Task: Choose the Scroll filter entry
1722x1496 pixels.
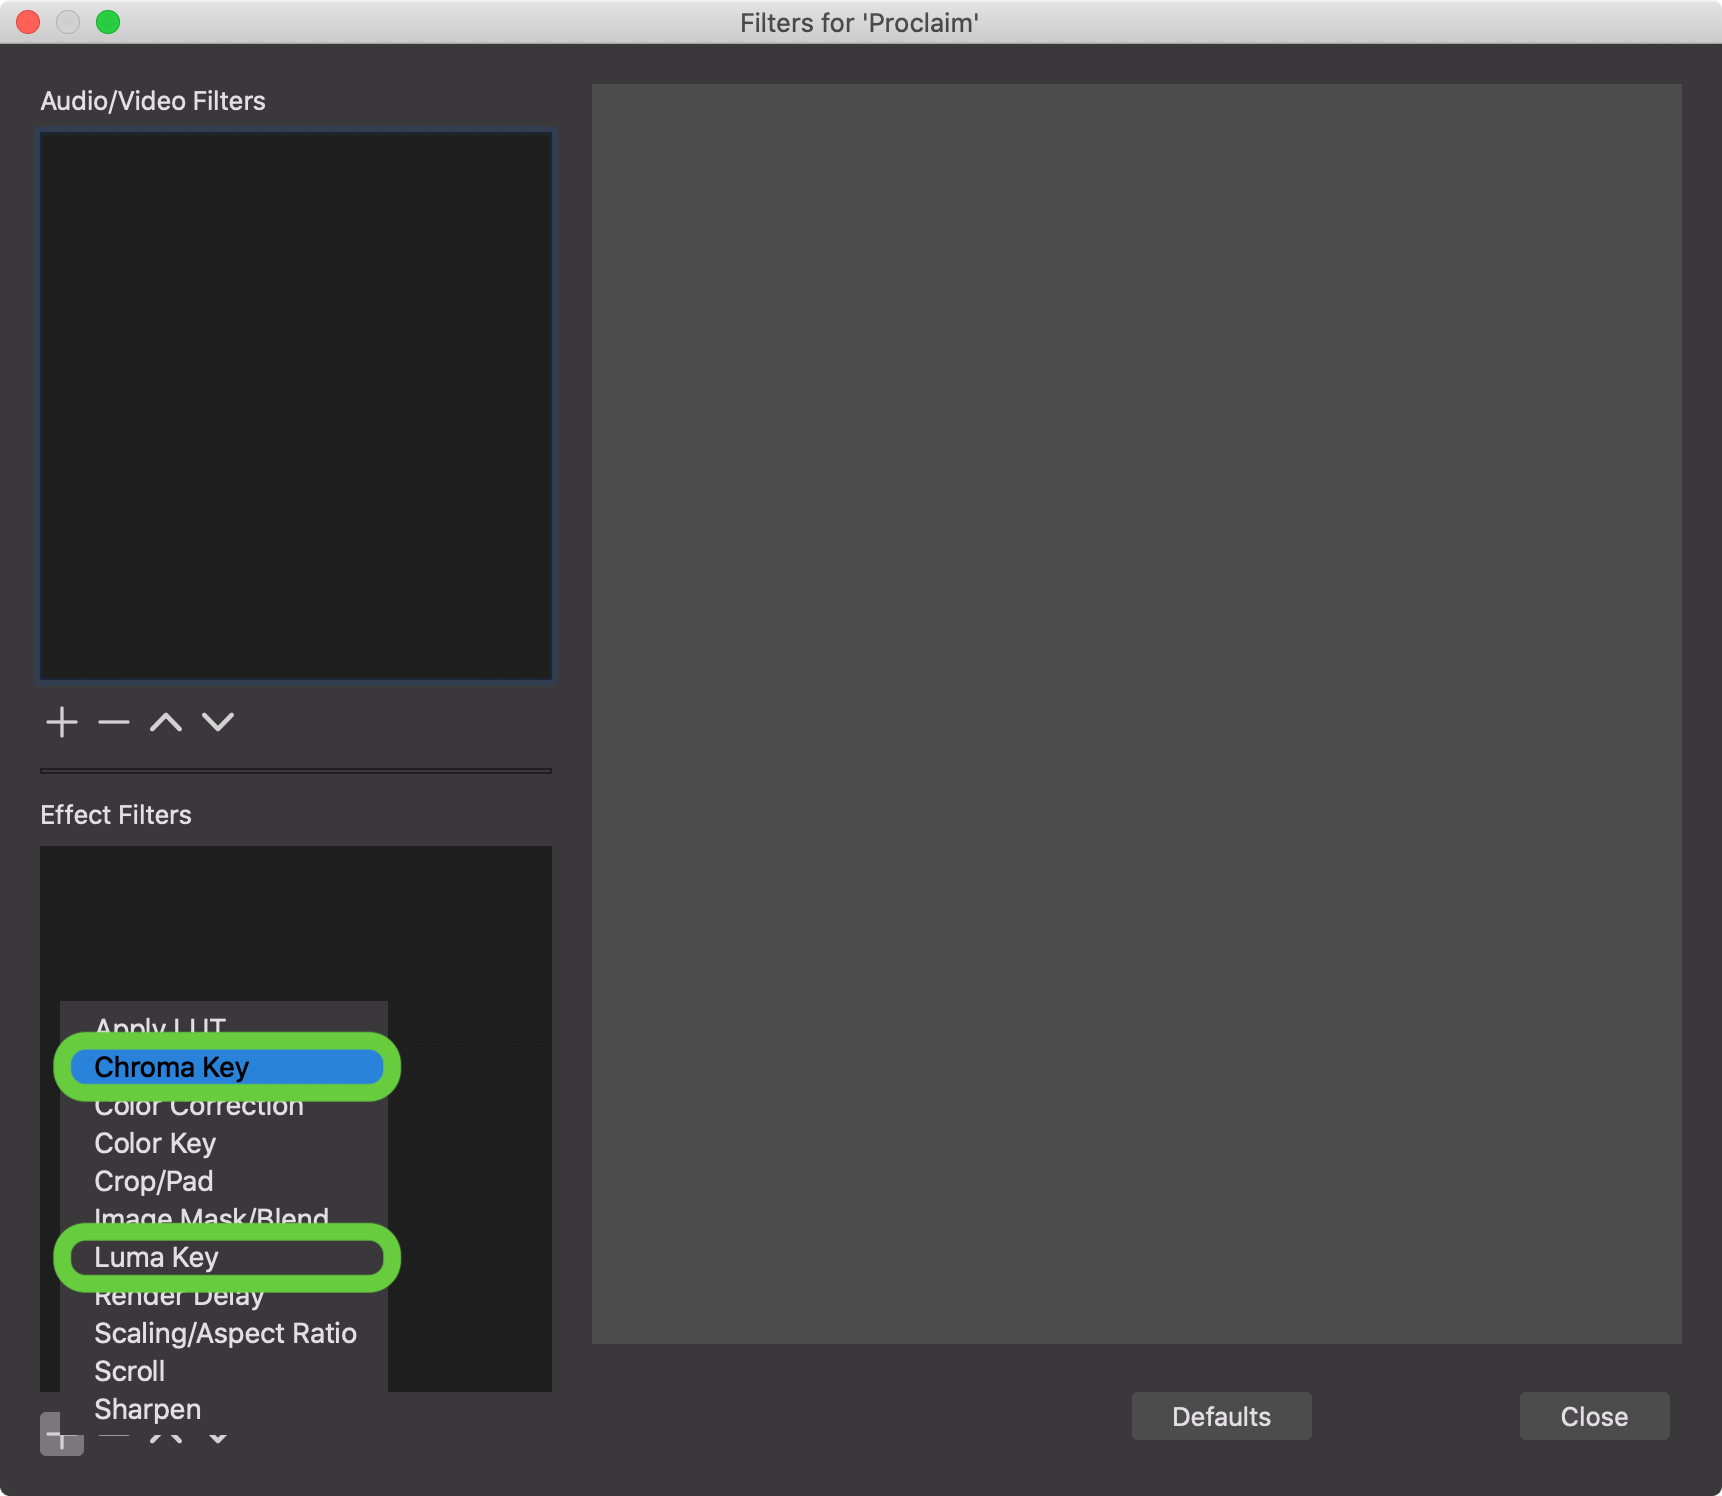Action: (130, 1371)
